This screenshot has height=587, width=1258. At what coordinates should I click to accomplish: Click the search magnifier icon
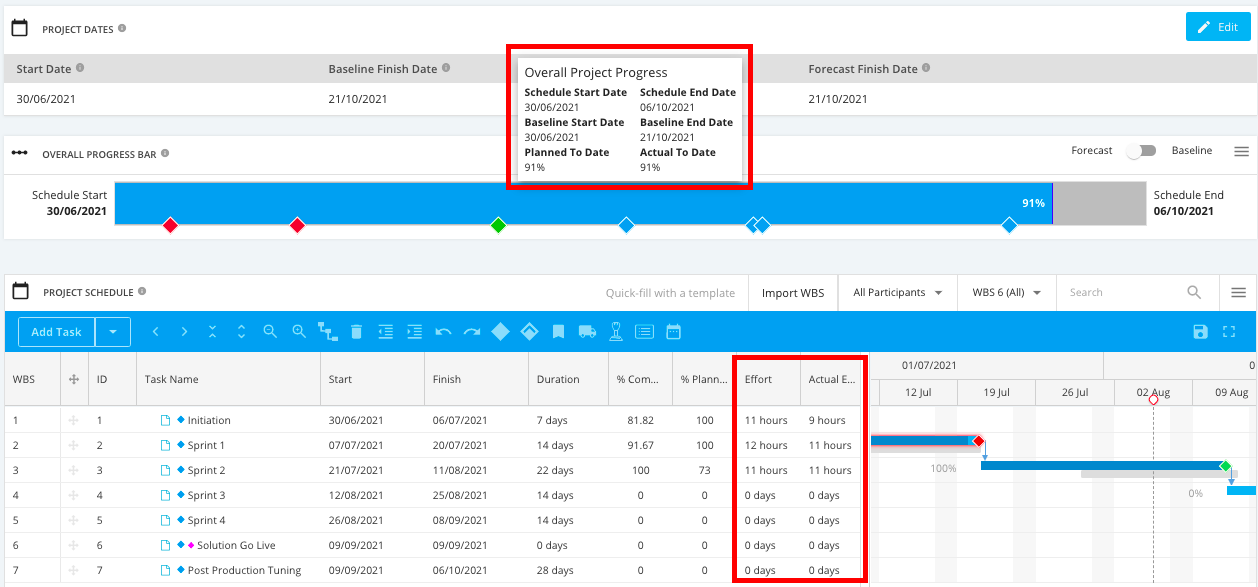[x=1194, y=292]
